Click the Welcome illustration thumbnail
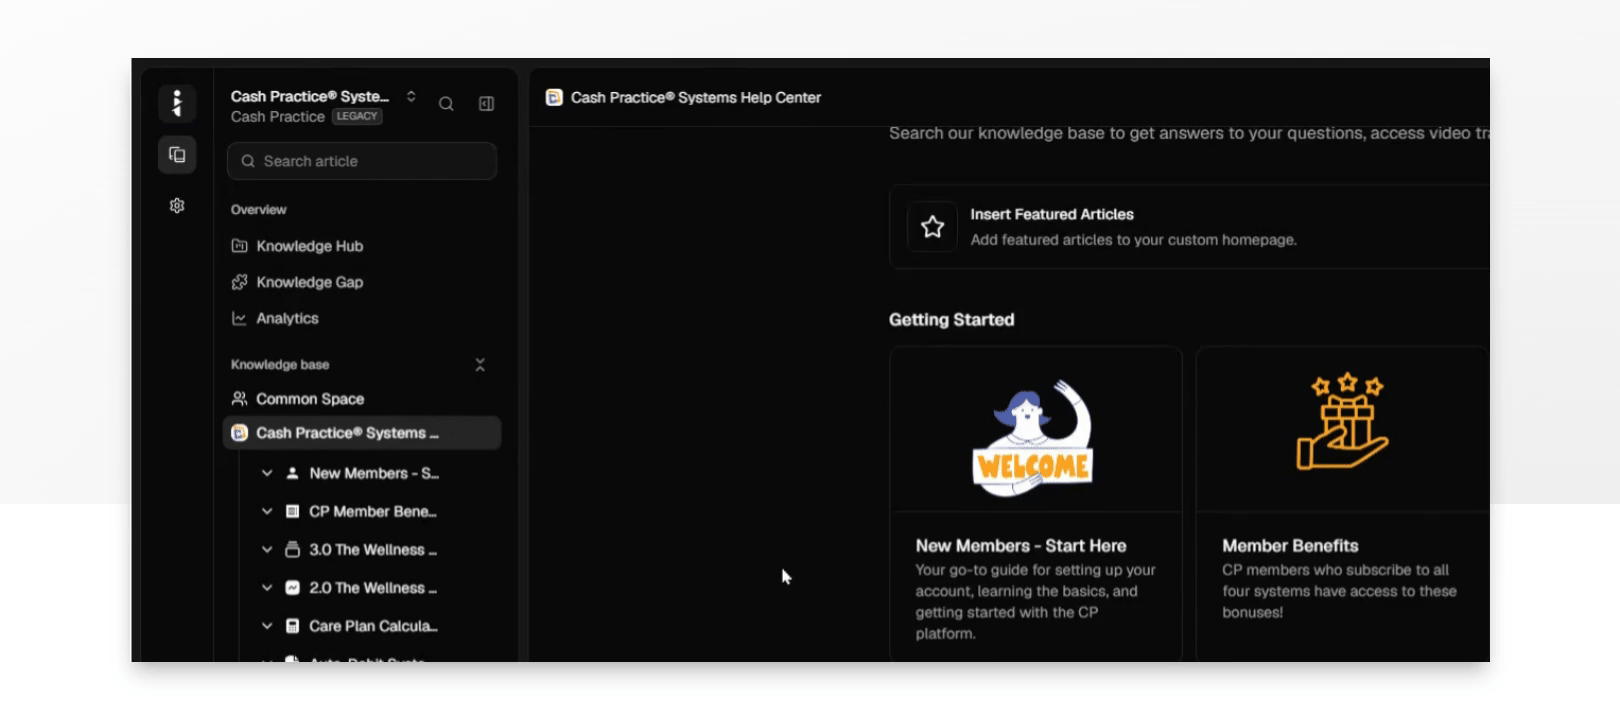The width and height of the screenshot is (1620, 720). tap(1035, 438)
